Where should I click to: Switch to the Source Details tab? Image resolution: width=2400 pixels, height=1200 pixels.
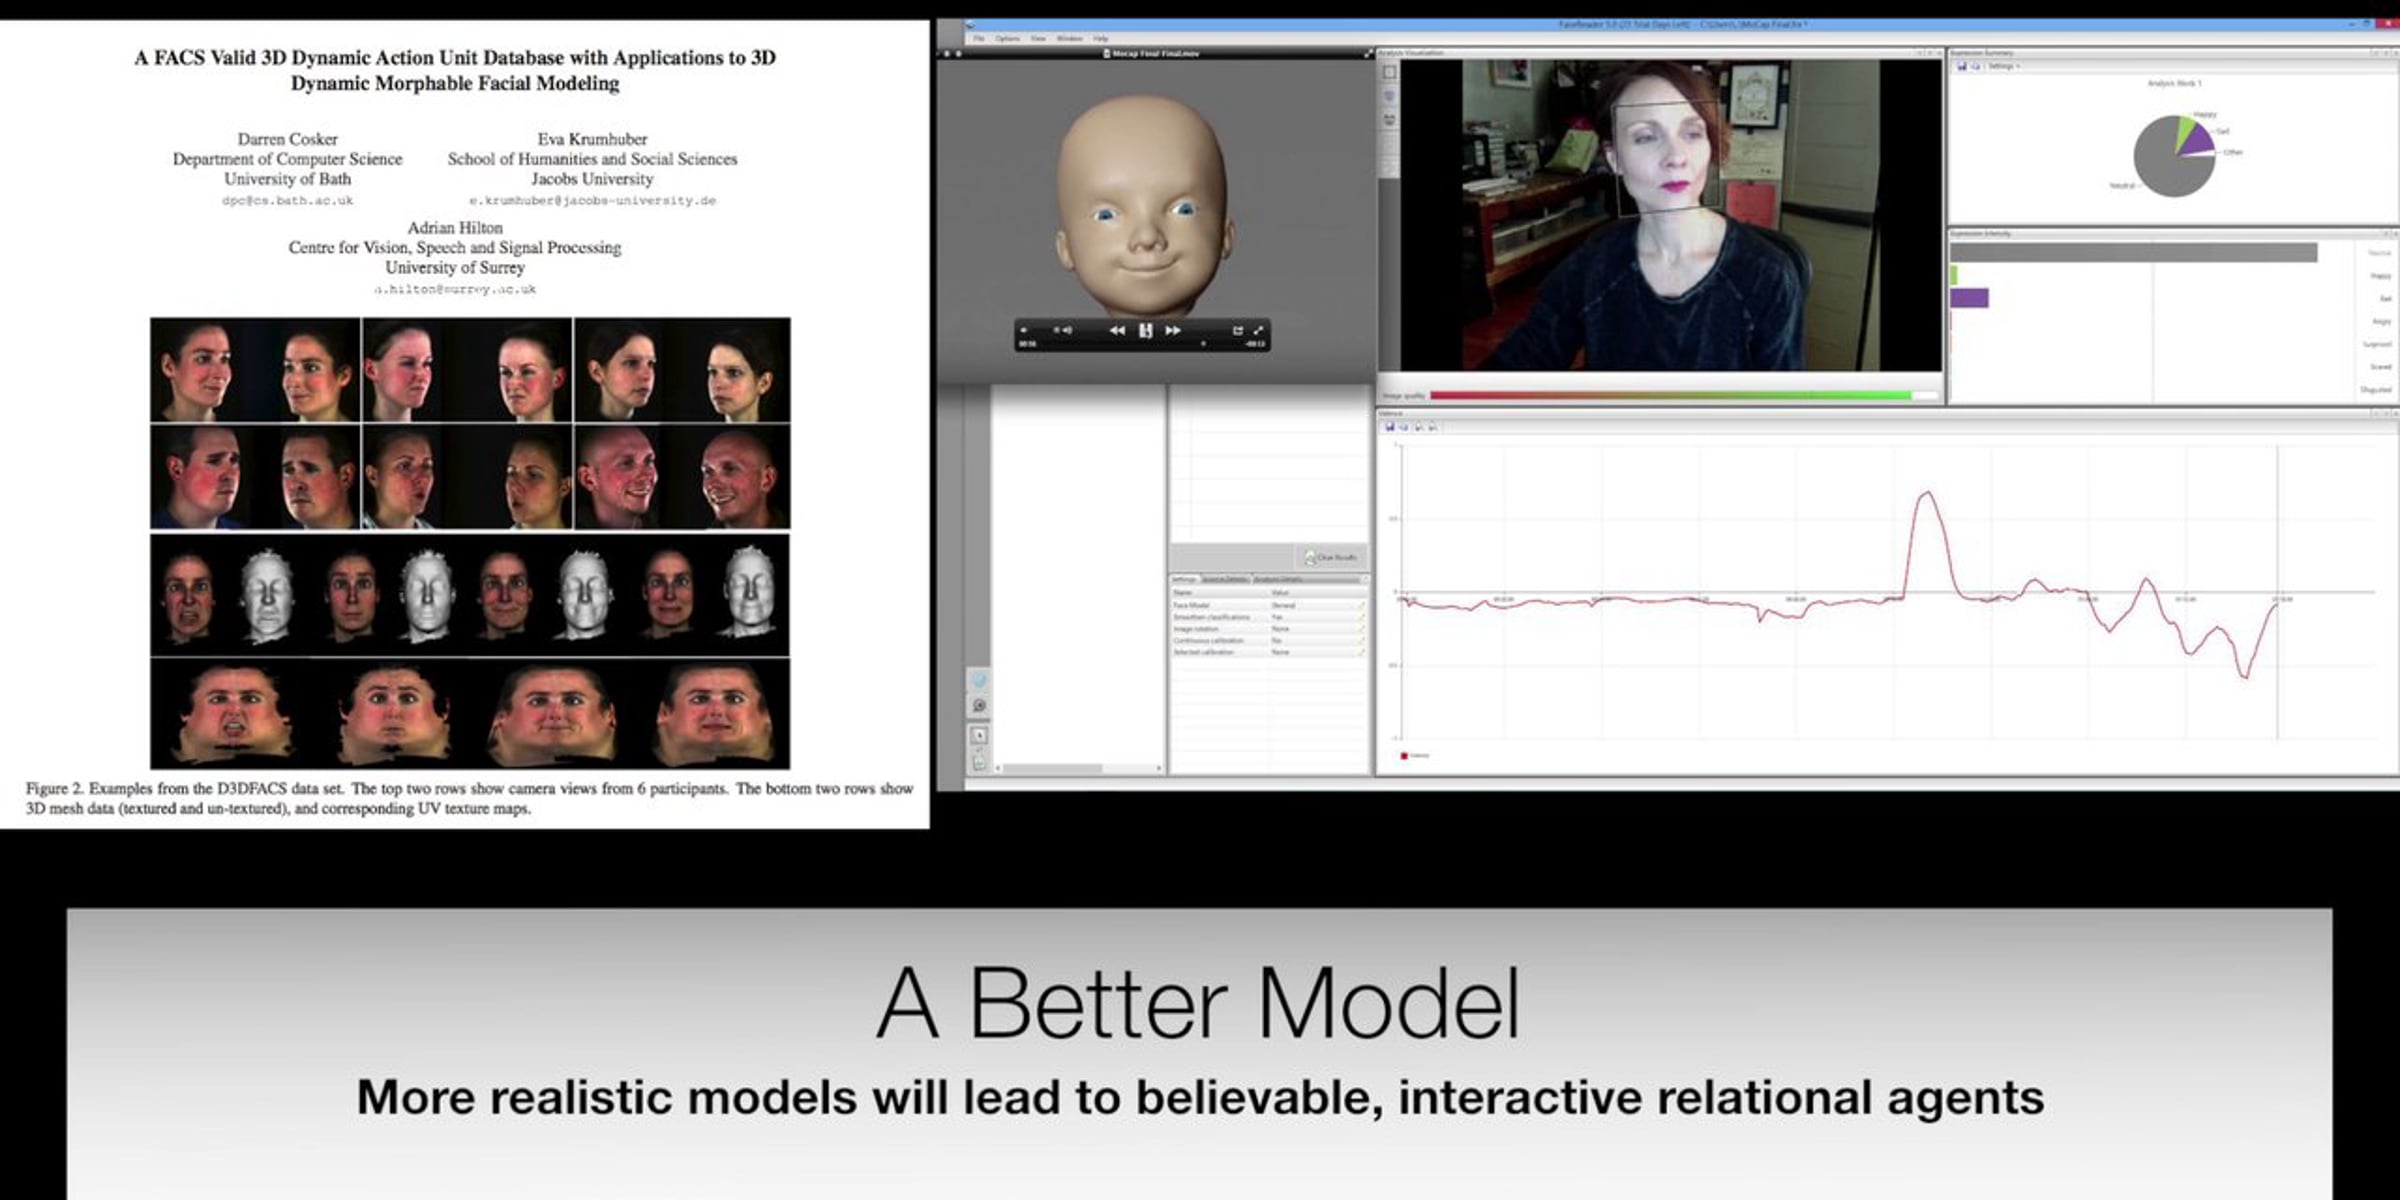coord(1224,580)
